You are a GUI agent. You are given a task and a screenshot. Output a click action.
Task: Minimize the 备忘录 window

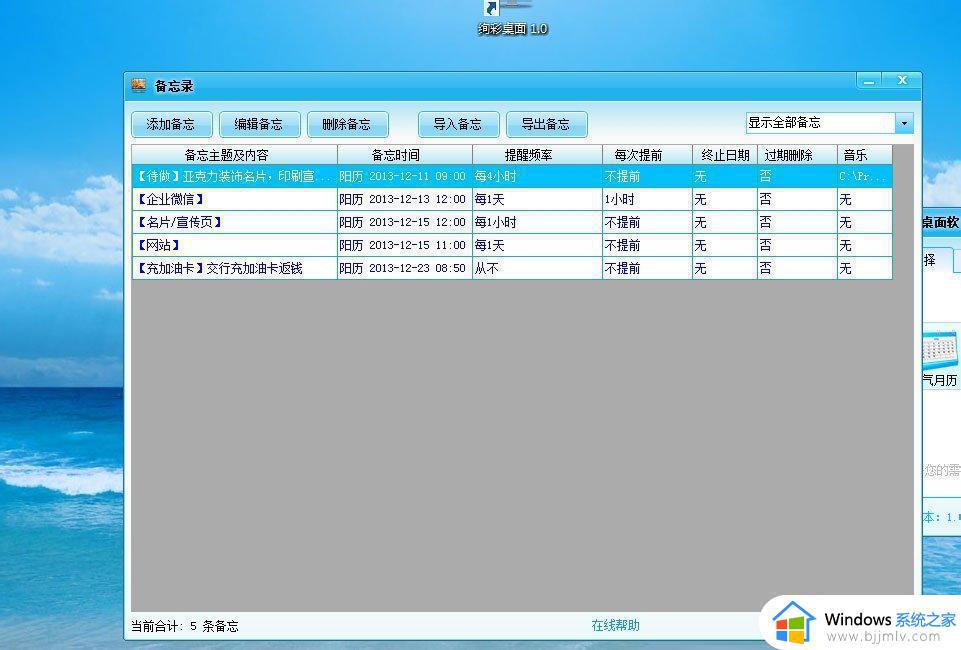[868, 80]
